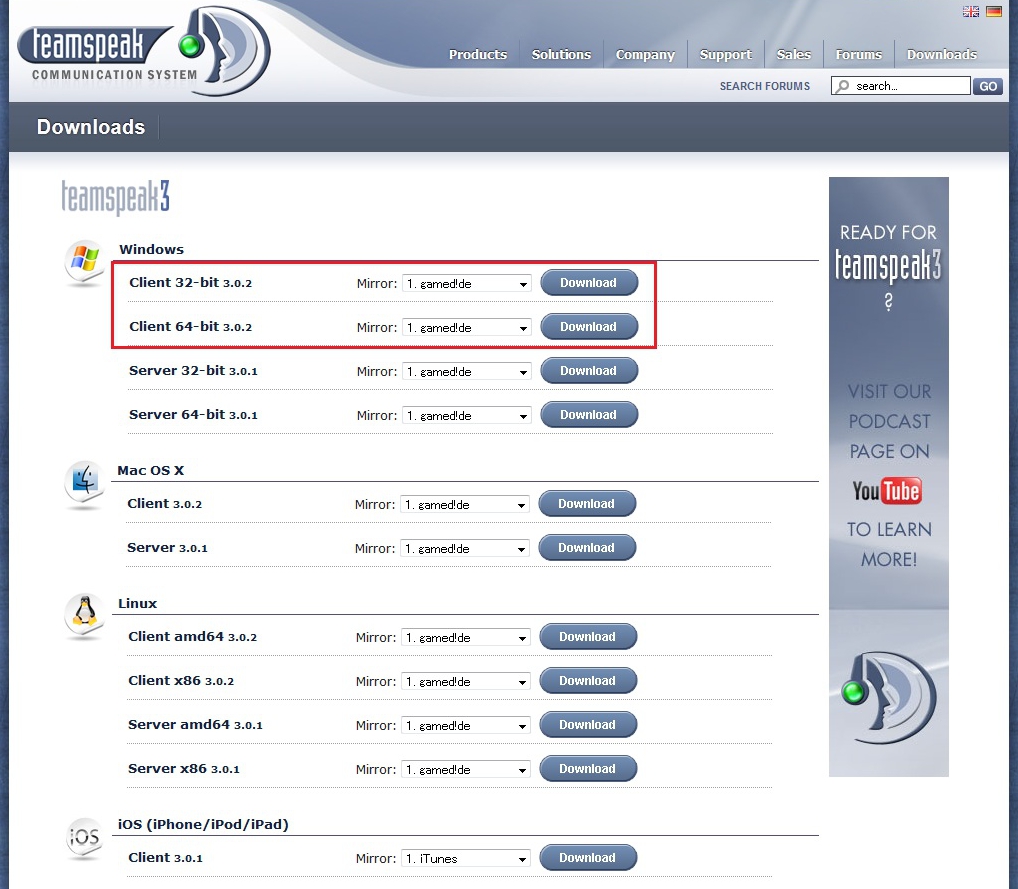Download Linux Server amd64 3.0.1
1018x889 pixels.
[588, 725]
